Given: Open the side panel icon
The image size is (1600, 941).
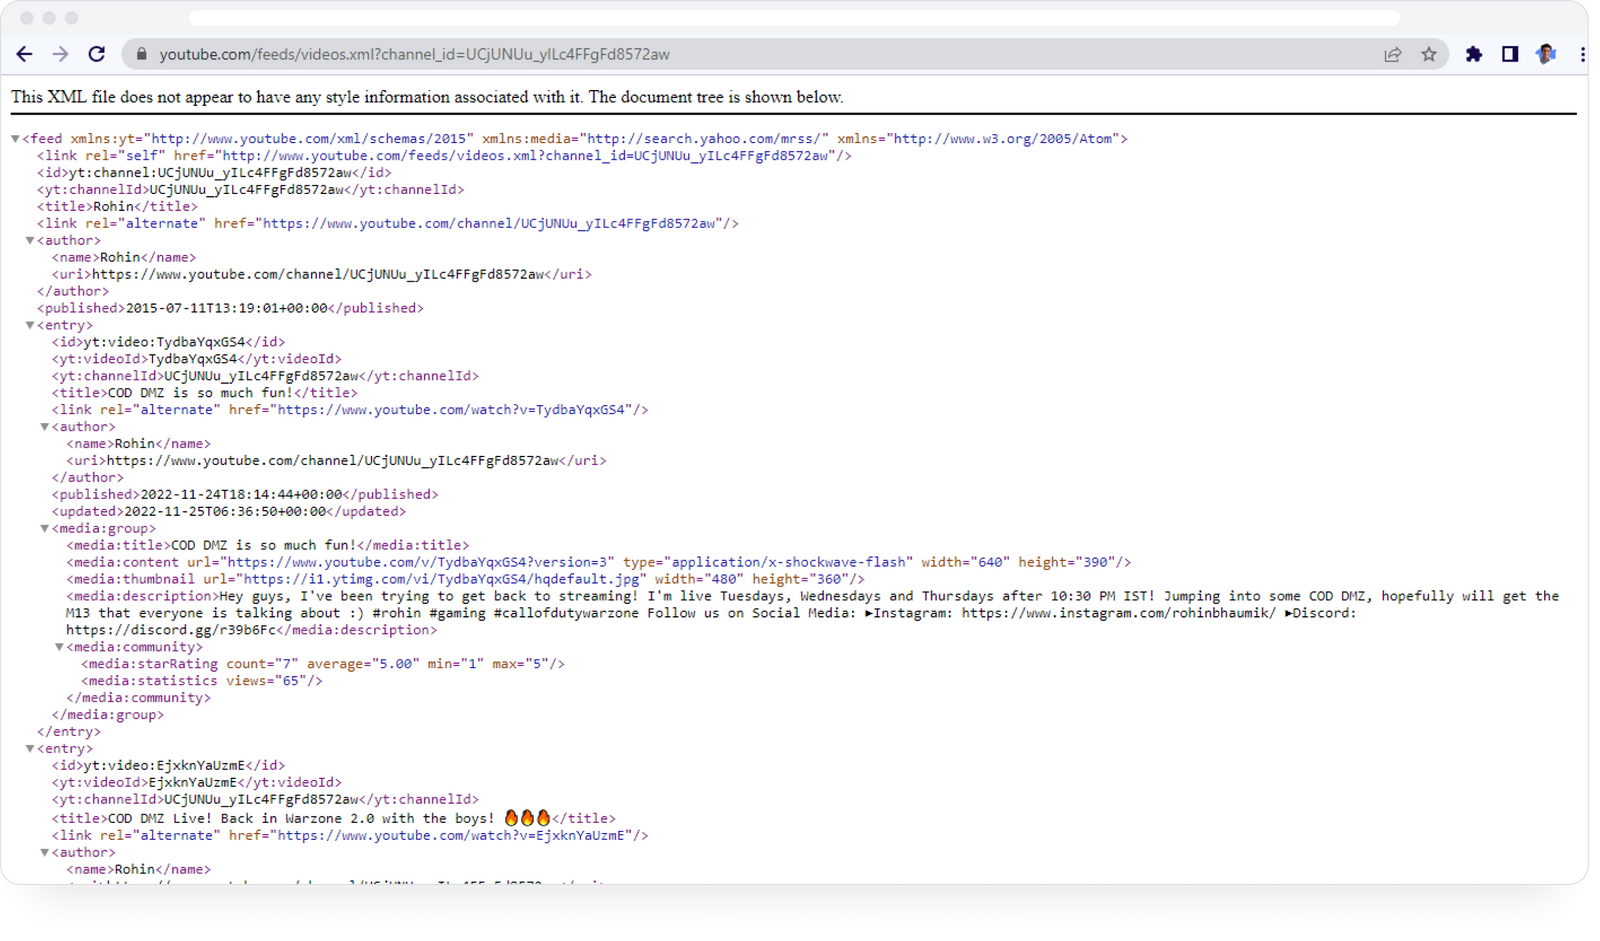Looking at the screenshot, I should tap(1510, 55).
